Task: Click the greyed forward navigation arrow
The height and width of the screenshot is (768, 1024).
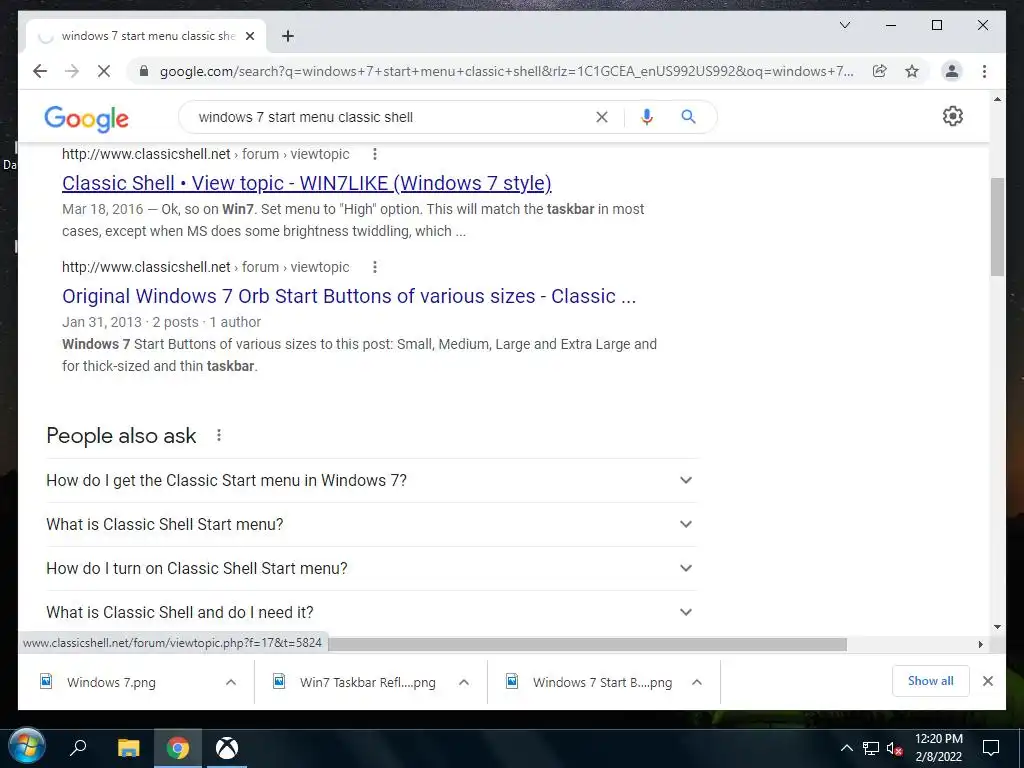Action: [x=72, y=71]
